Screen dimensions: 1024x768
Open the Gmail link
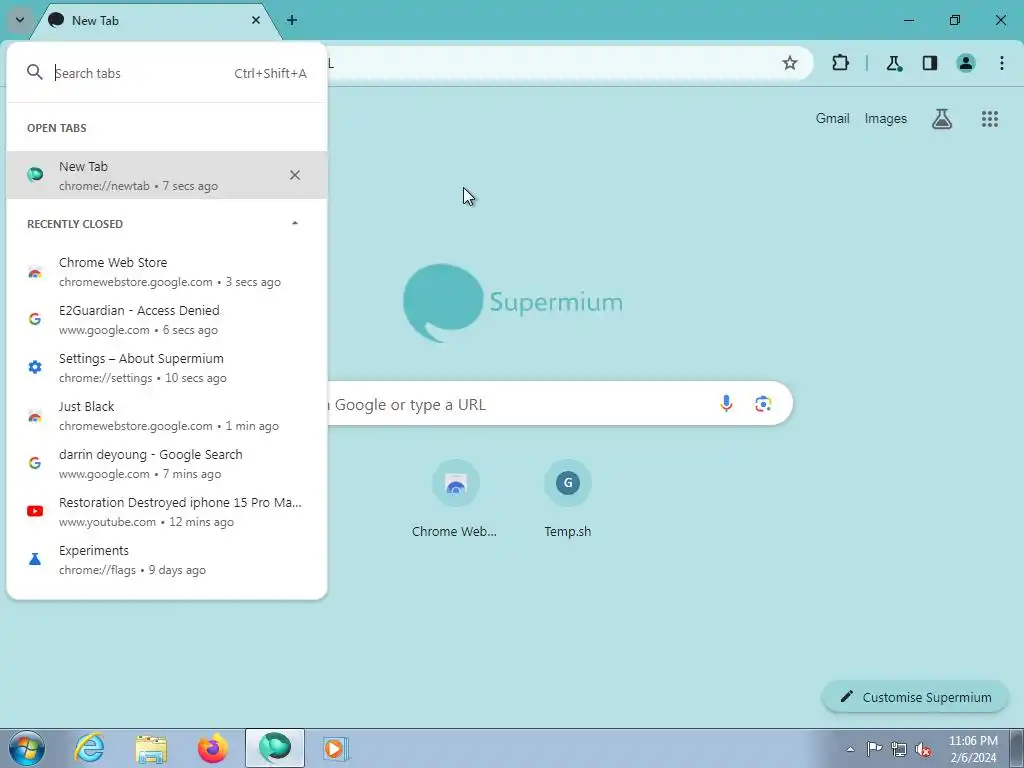point(832,118)
